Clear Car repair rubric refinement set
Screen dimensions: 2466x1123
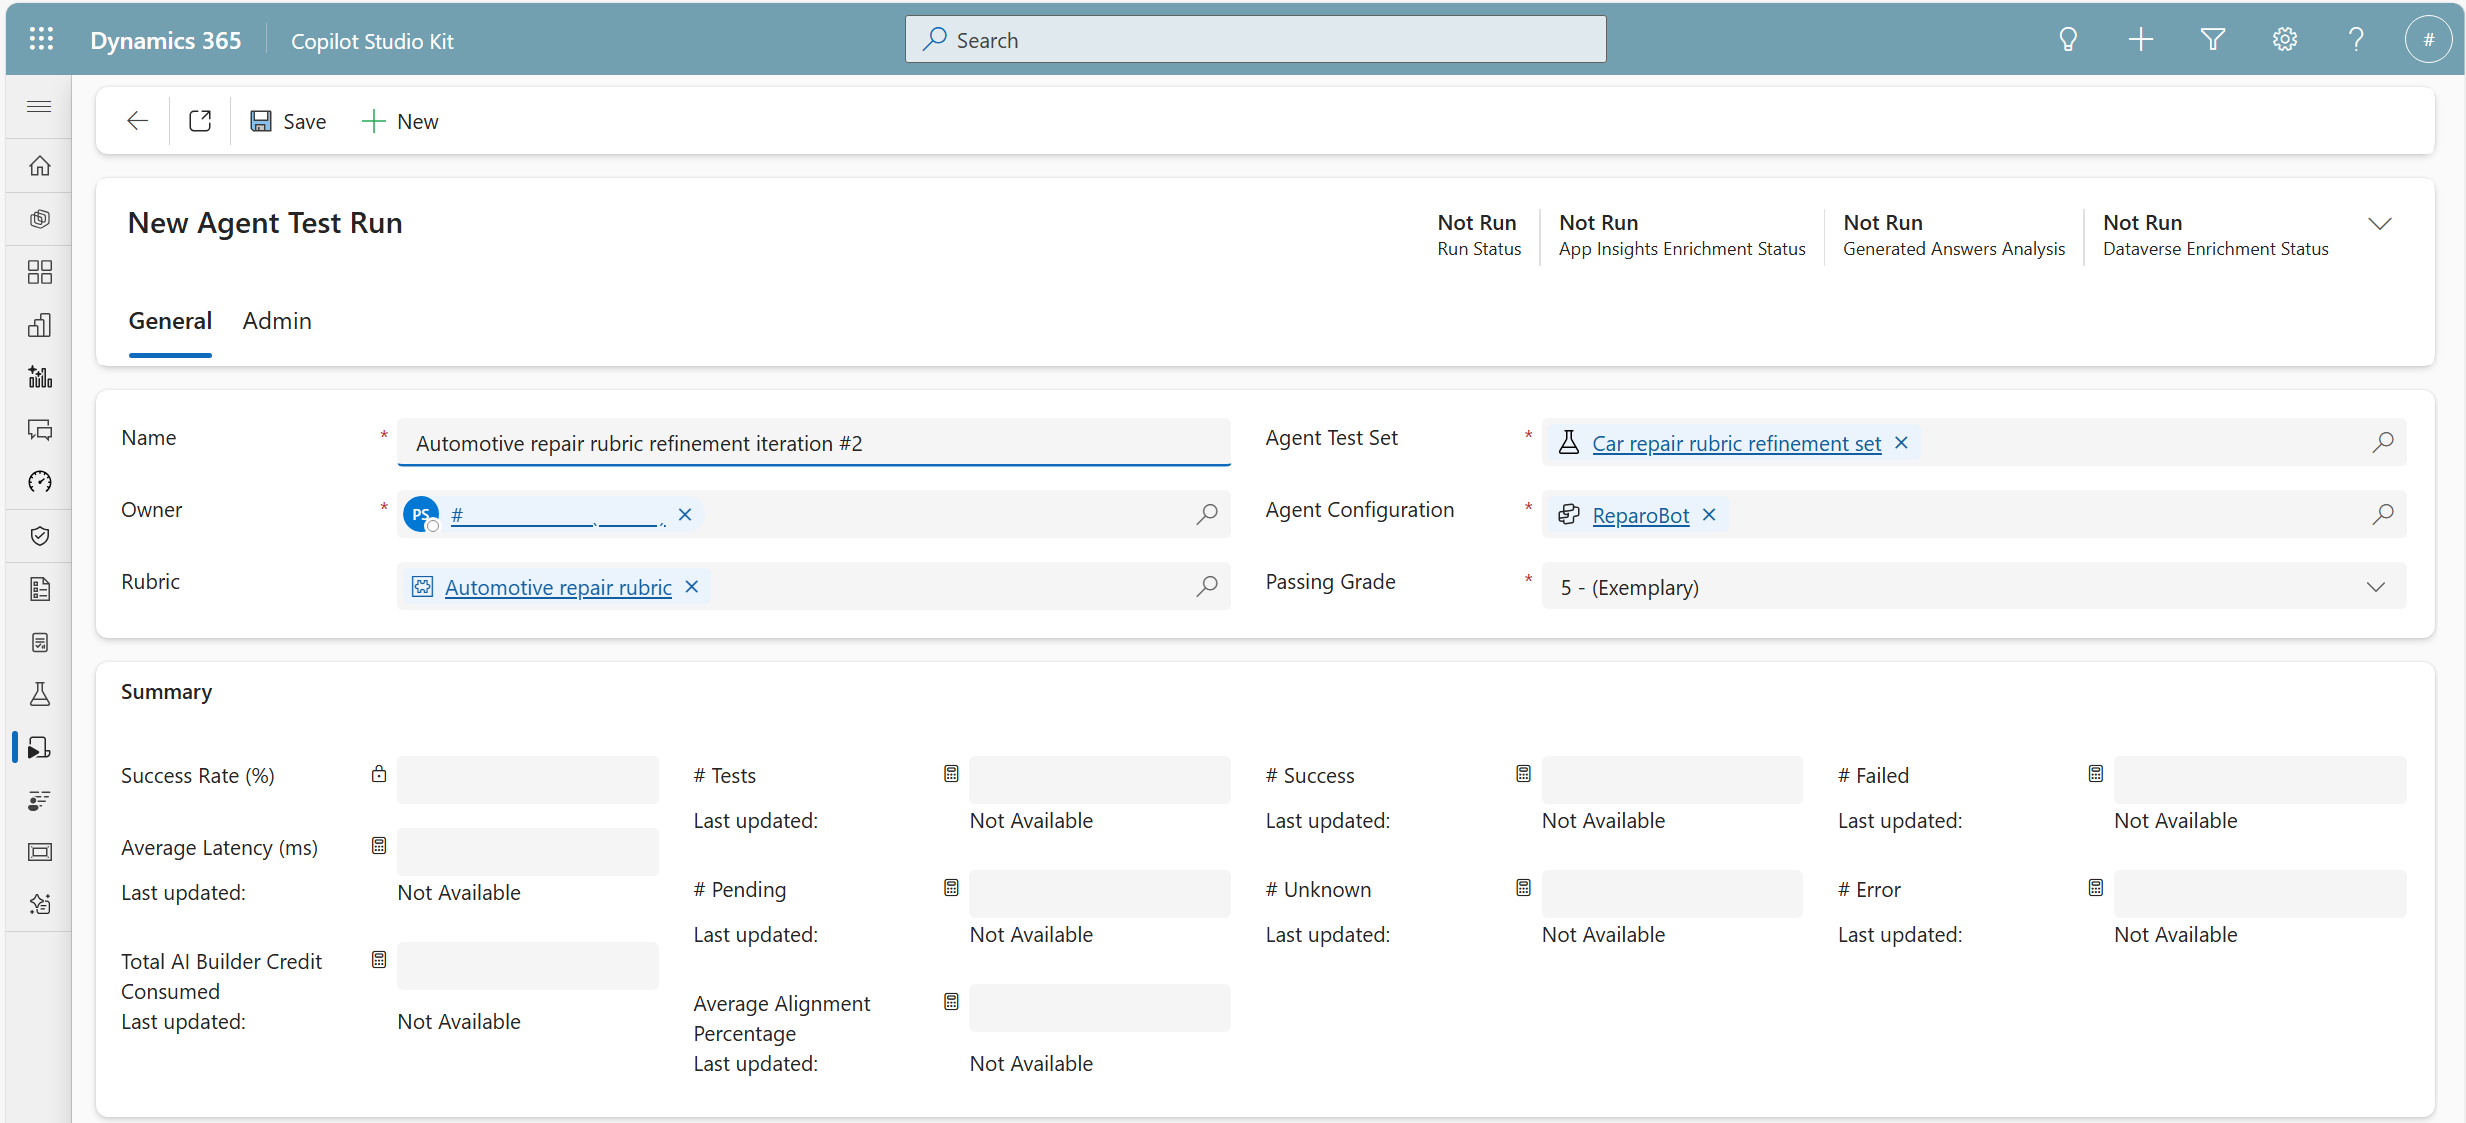click(x=1901, y=443)
